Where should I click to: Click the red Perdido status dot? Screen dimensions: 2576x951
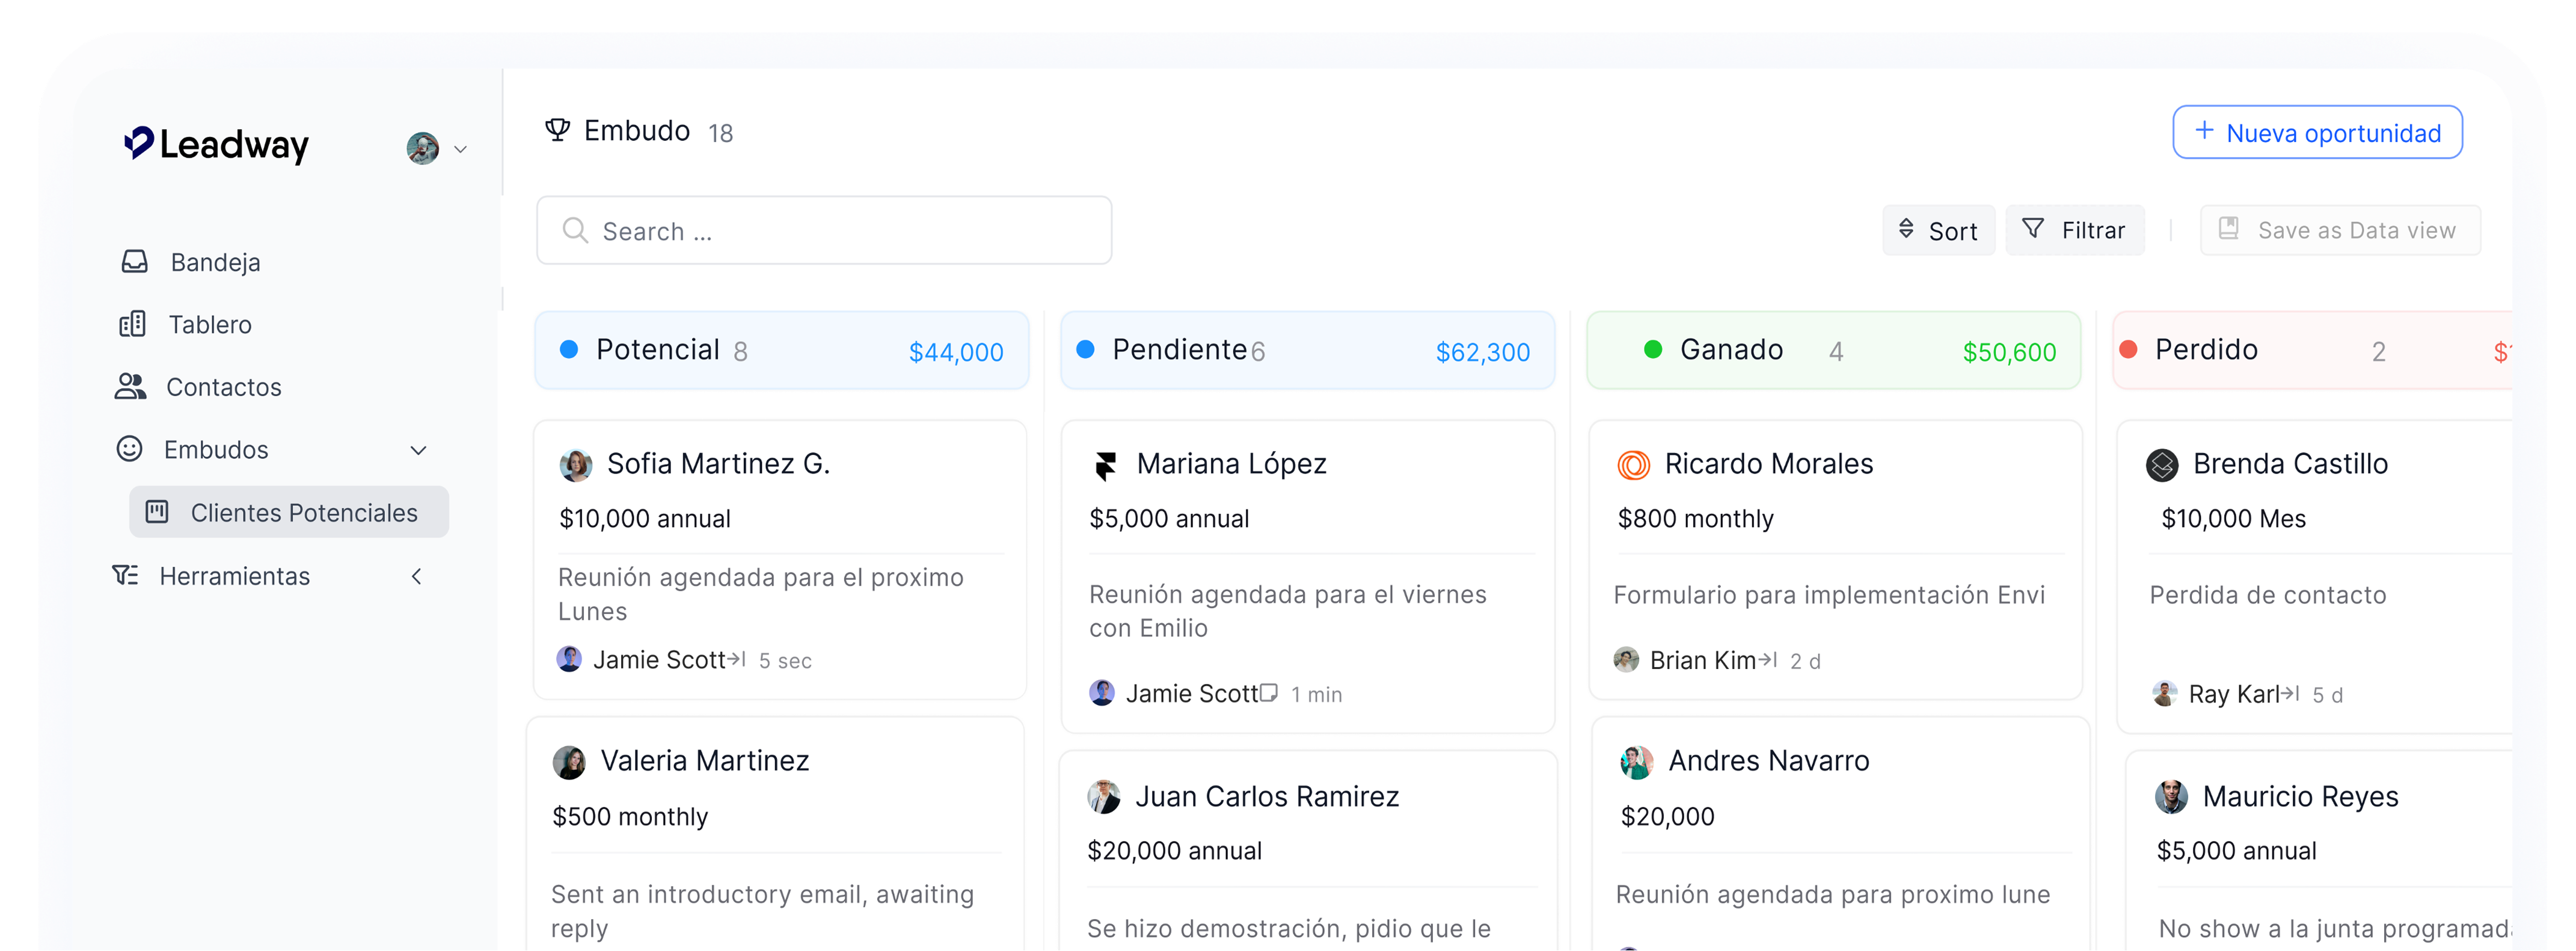pyautogui.click(x=2129, y=349)
